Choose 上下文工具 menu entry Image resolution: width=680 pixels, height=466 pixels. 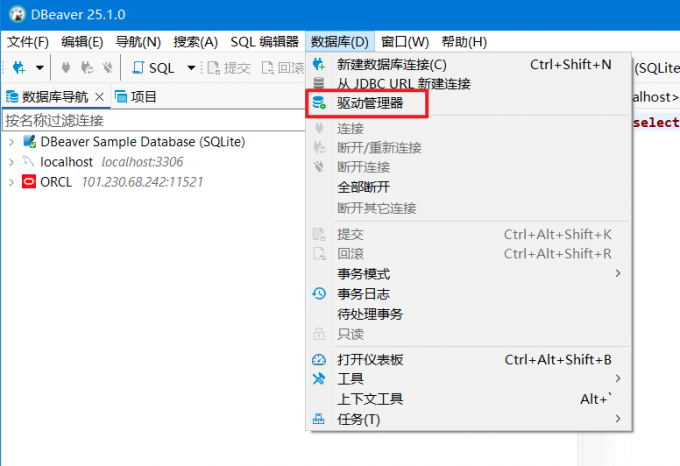click(x=469, y=399)
